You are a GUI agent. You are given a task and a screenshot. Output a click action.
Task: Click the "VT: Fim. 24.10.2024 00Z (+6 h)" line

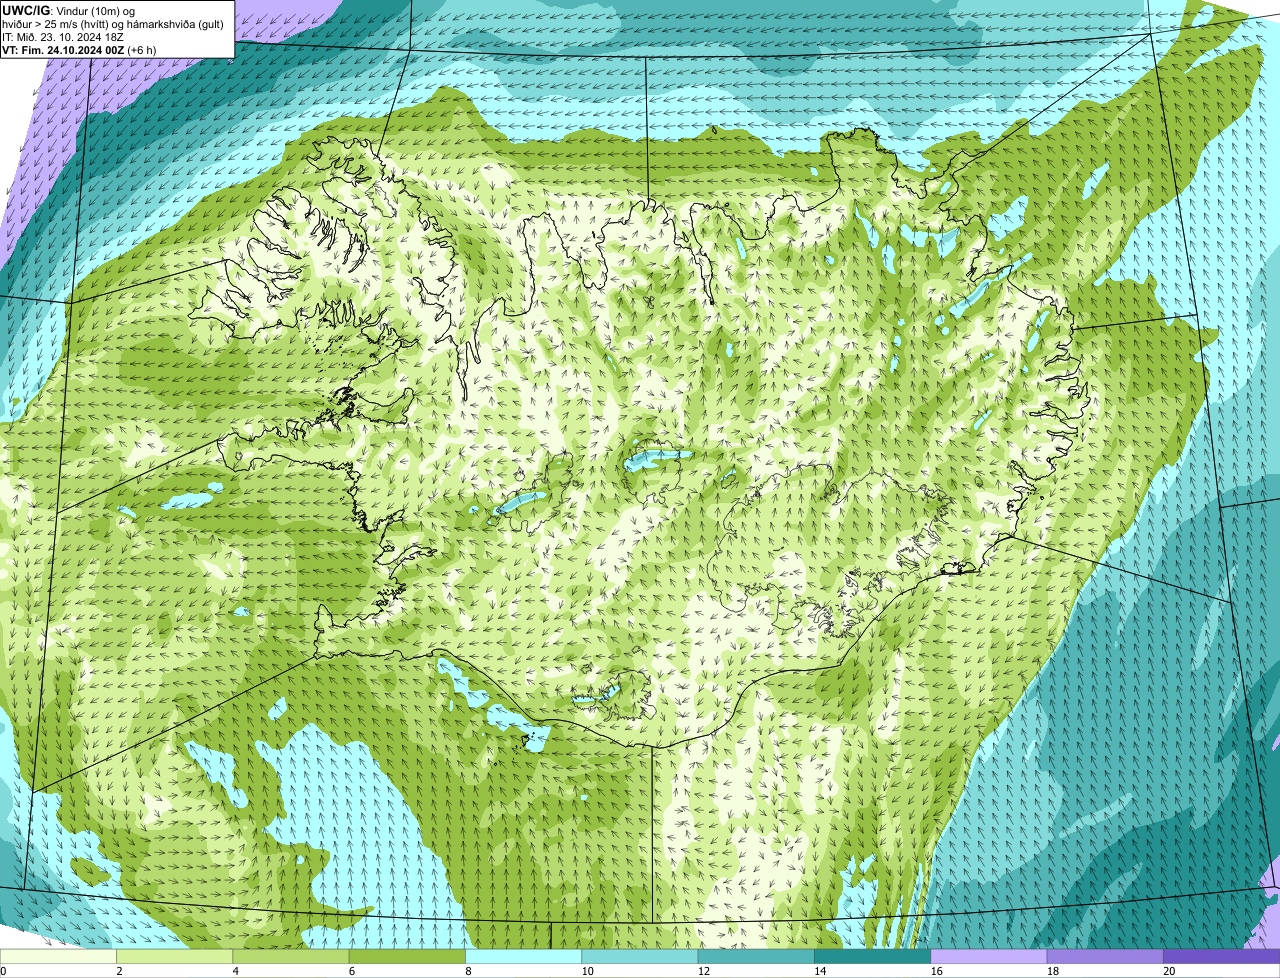[79, 49]
